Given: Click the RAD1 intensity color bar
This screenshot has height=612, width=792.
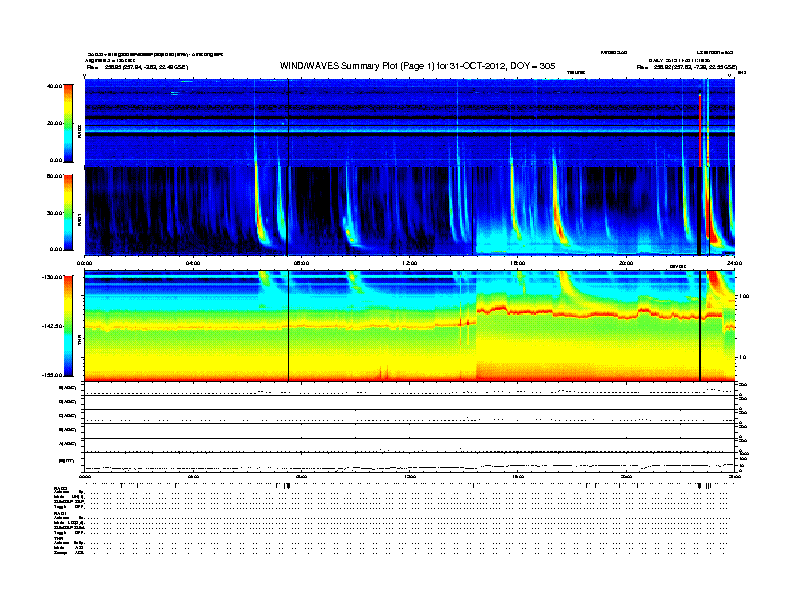Looking at the screenshot, I should (x=68, y=213).
